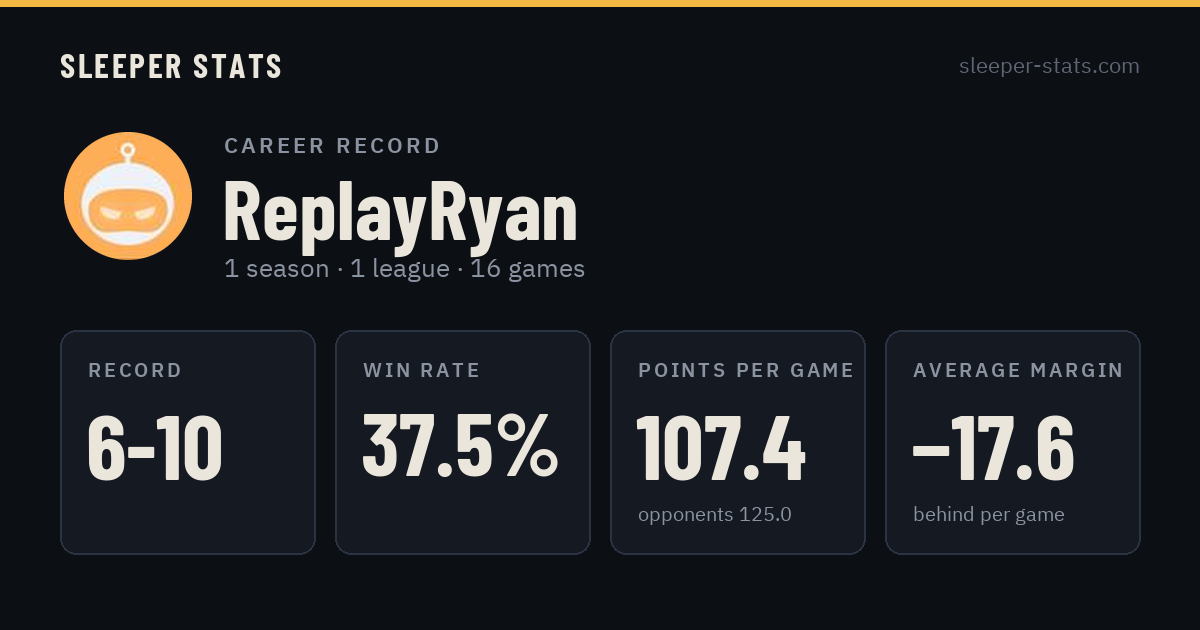The height and width of the screenshot is (630, 1200).
Task: Open the Record stat card
Action: 188,442
